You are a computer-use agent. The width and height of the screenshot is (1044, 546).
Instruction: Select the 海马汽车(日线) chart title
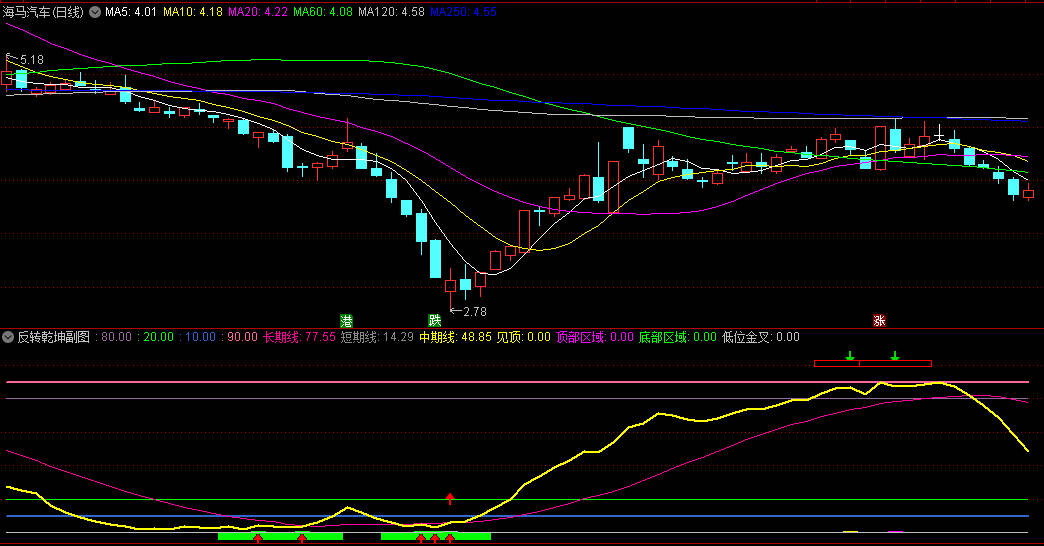pos(44,12)
